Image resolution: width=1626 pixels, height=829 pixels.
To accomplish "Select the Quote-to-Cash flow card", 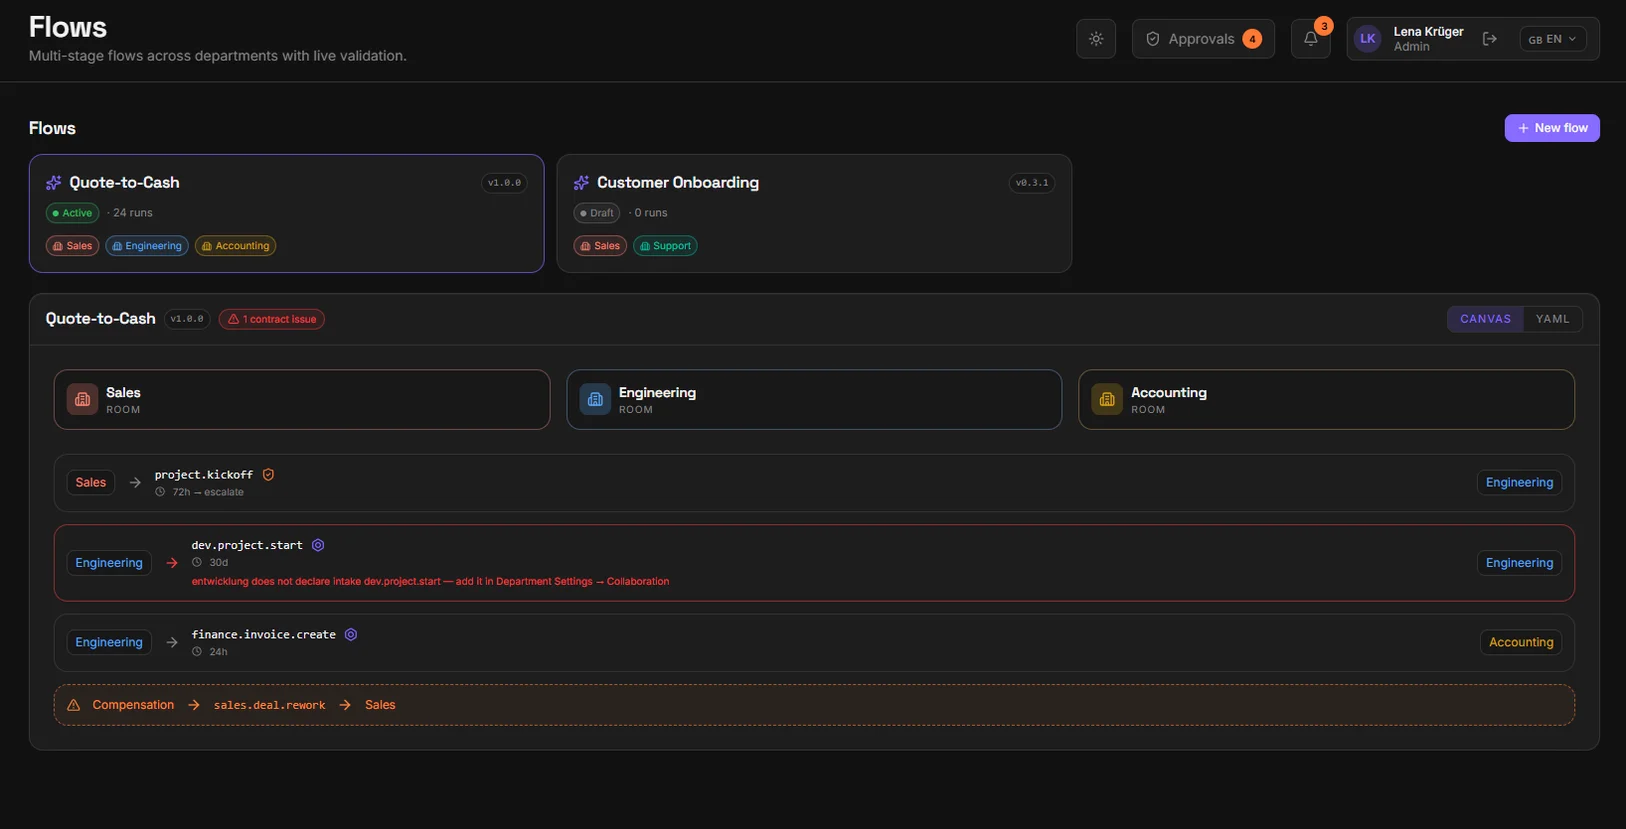I will tap(287, 213).
